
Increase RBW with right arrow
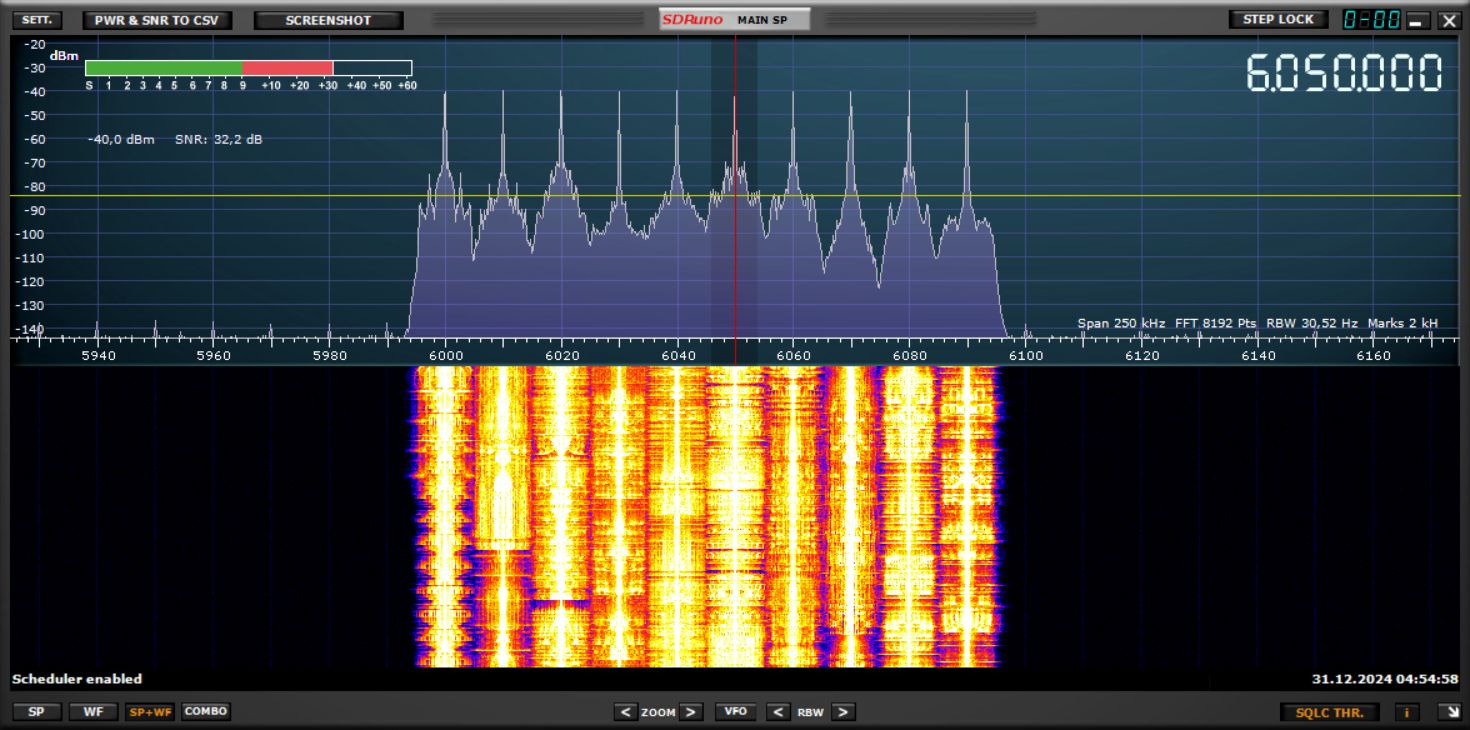pos(843,712)
